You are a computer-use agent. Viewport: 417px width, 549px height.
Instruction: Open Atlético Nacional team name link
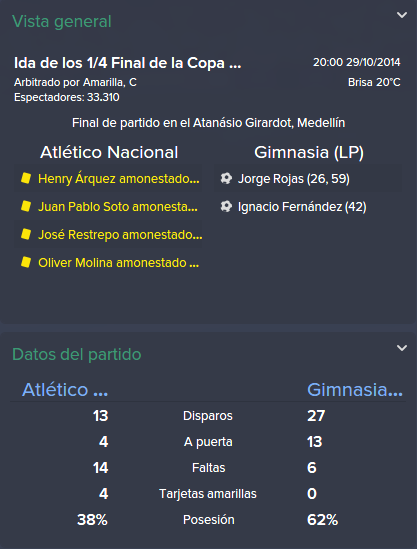(109, 152)
